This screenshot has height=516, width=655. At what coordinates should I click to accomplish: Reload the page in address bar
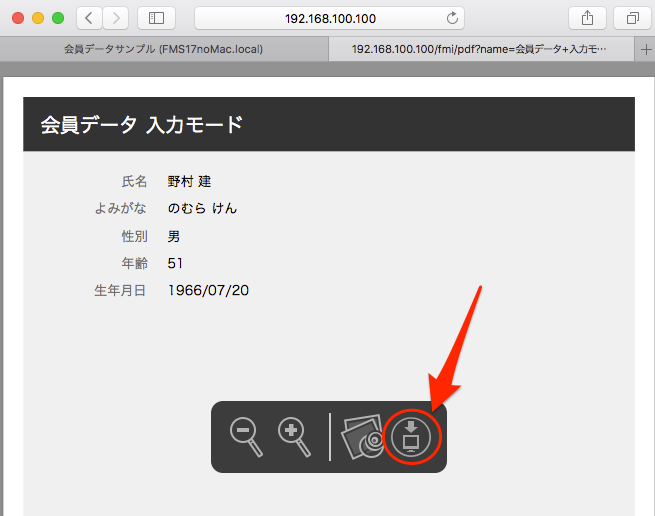click(452, 18)
